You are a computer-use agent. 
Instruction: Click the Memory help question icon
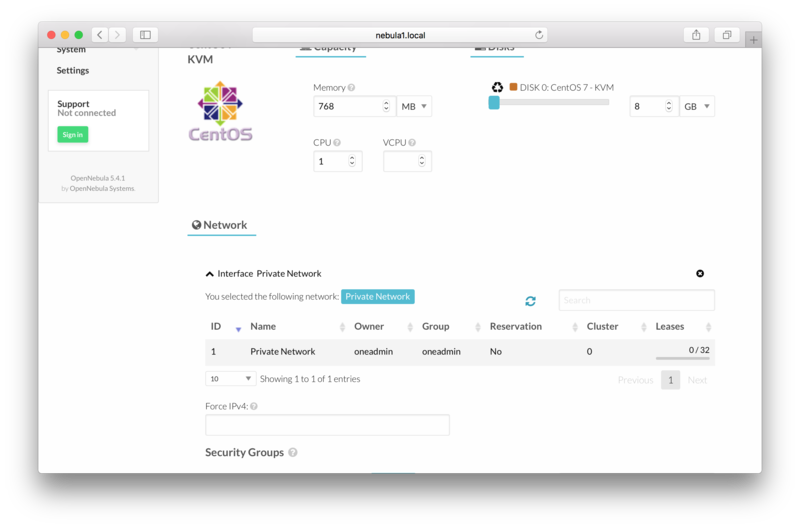(351, 88)
